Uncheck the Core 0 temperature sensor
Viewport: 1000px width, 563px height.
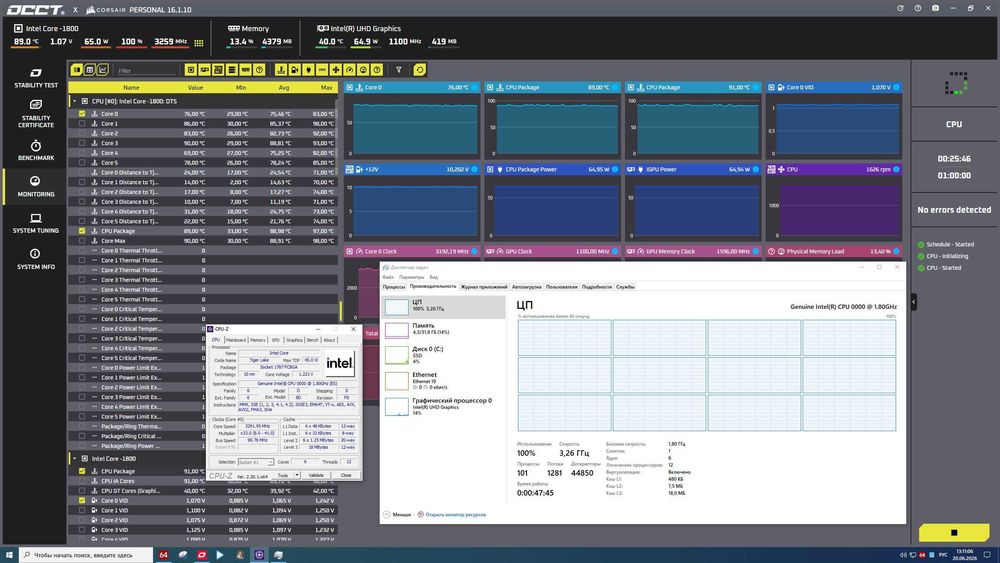click(x=82, y=113)
